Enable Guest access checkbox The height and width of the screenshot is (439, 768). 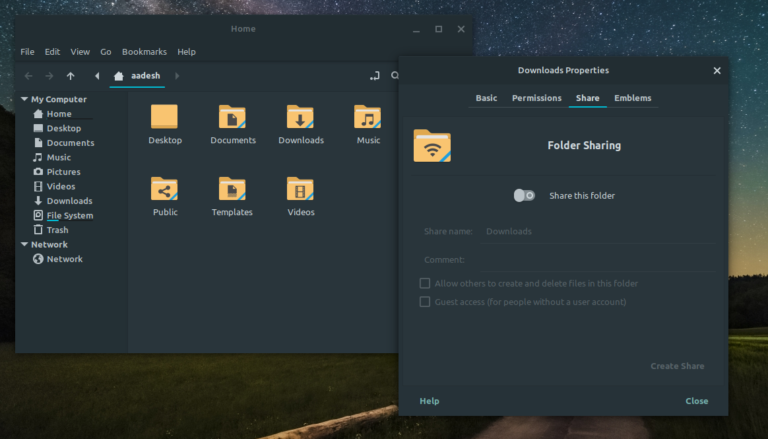tap(425, 302)
